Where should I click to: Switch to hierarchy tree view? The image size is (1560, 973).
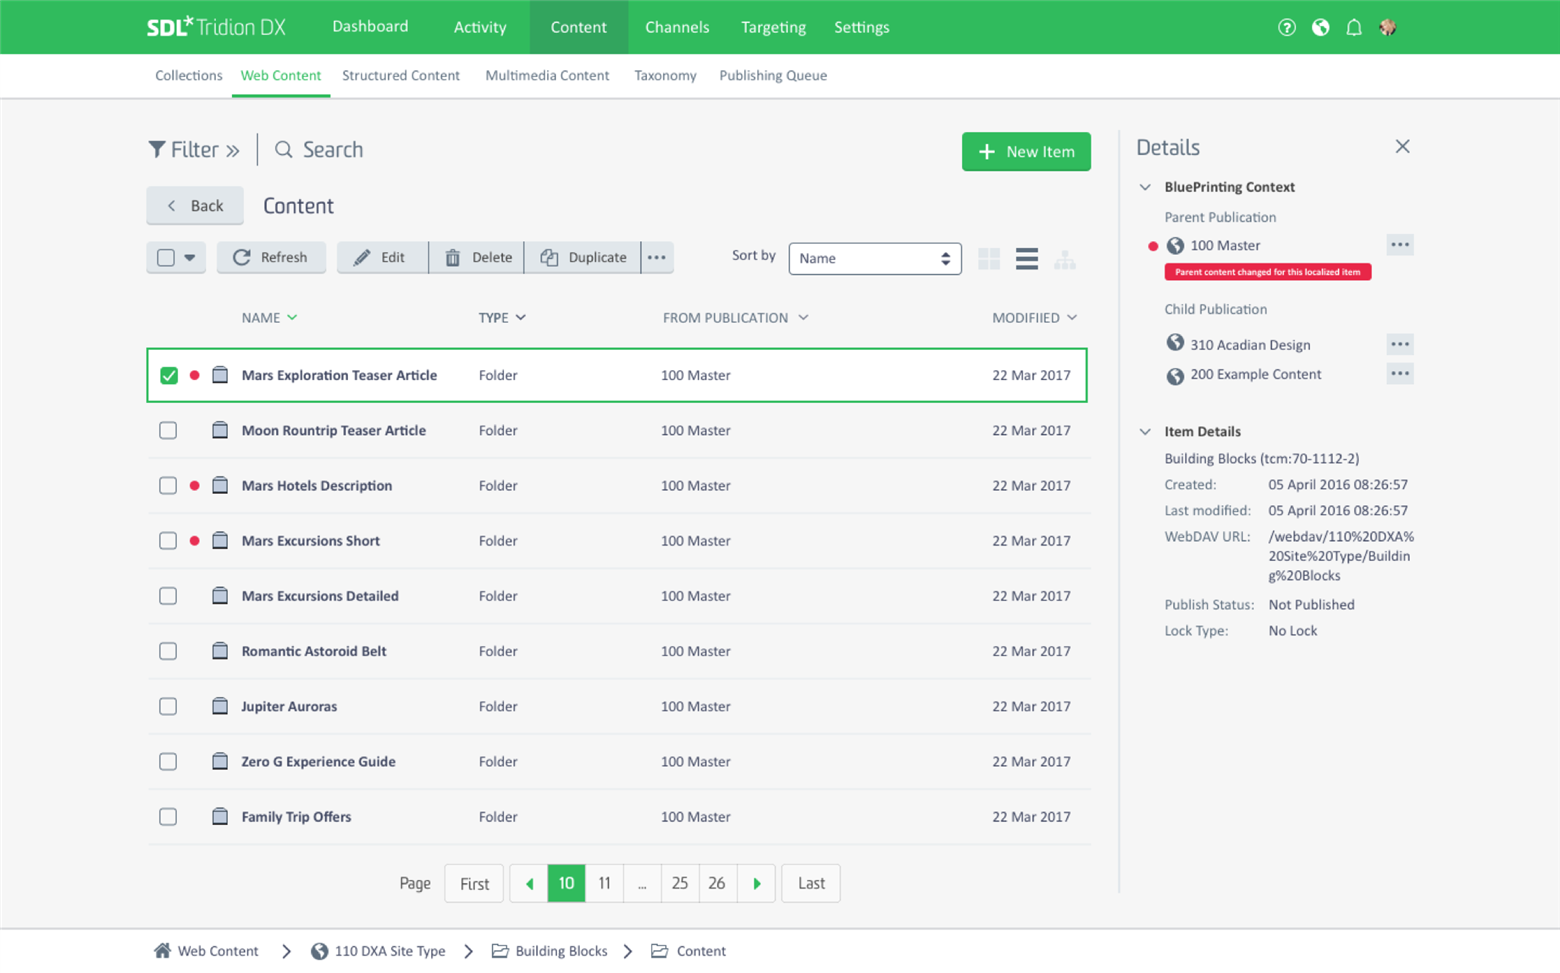pyautogui.click(x=1065, y=259)
